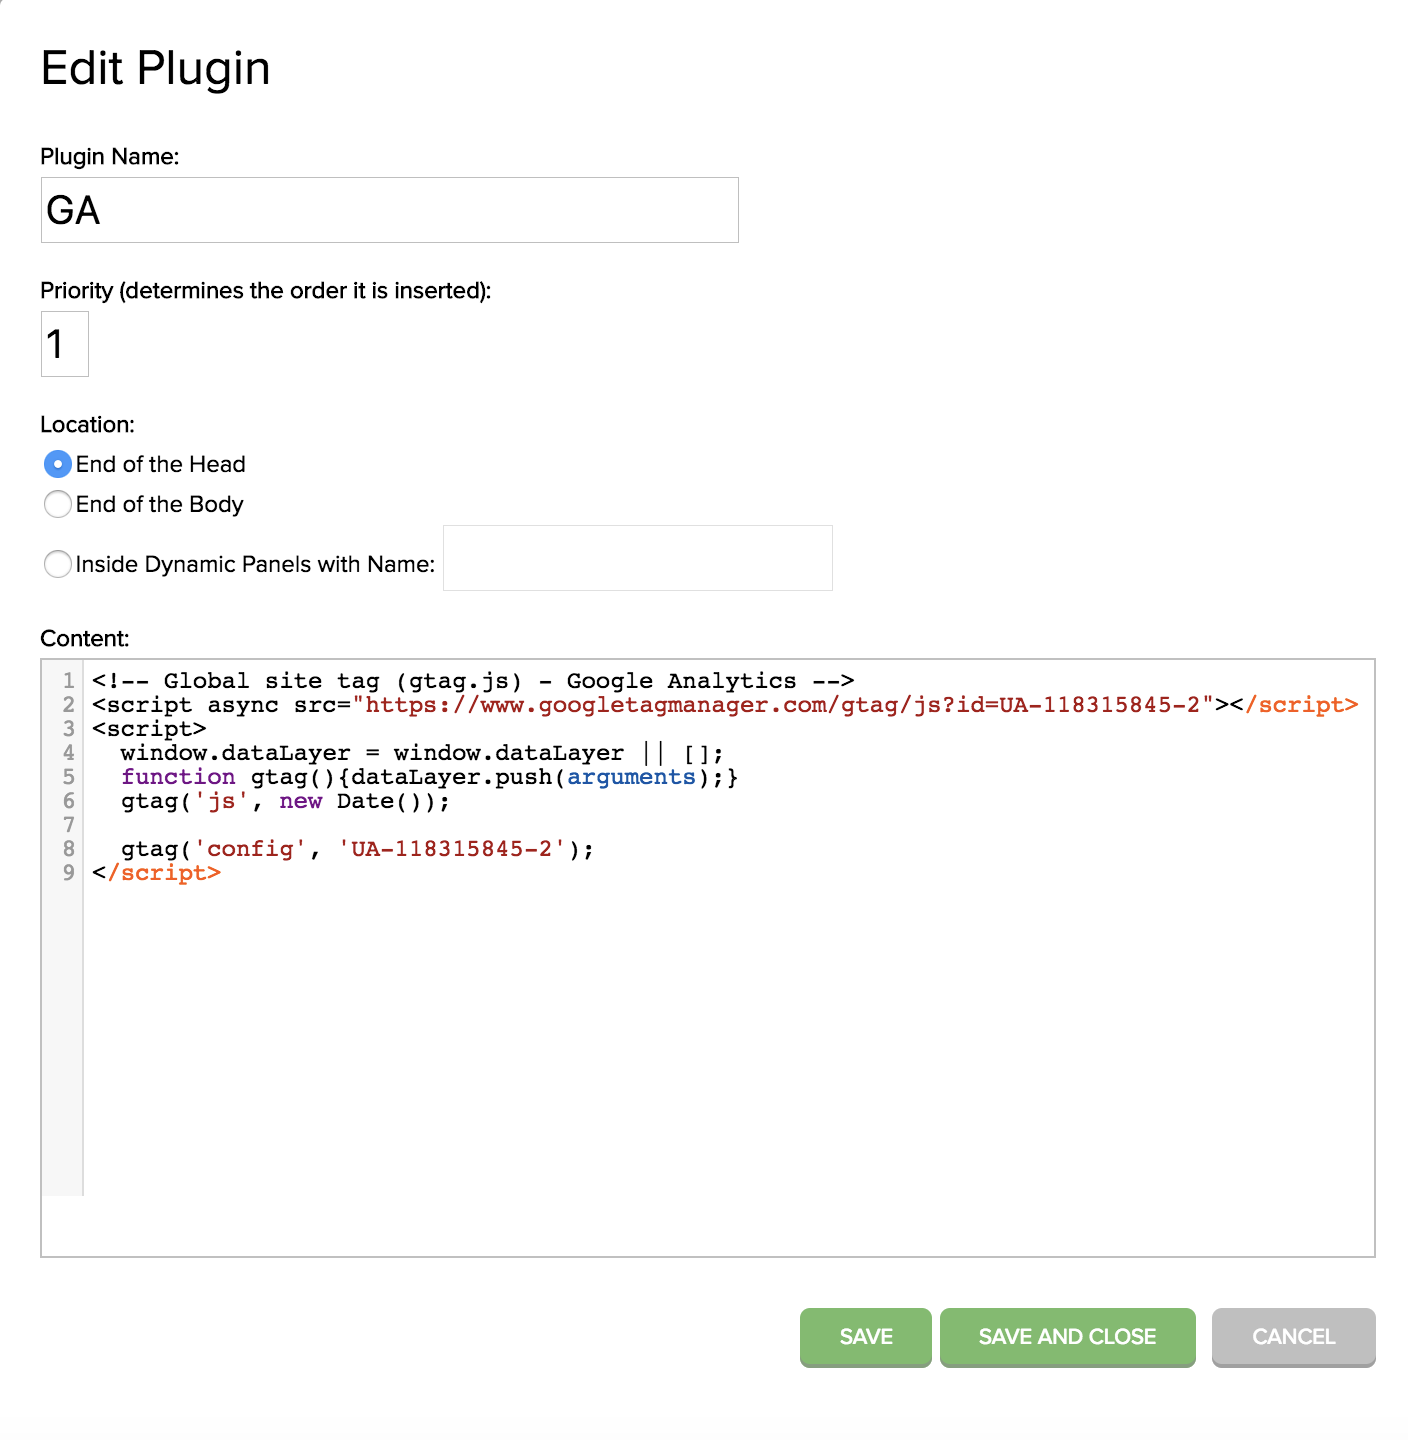Click the empty line 7 in code editor
This screenshot has height=1440, width=1408.
400,825
